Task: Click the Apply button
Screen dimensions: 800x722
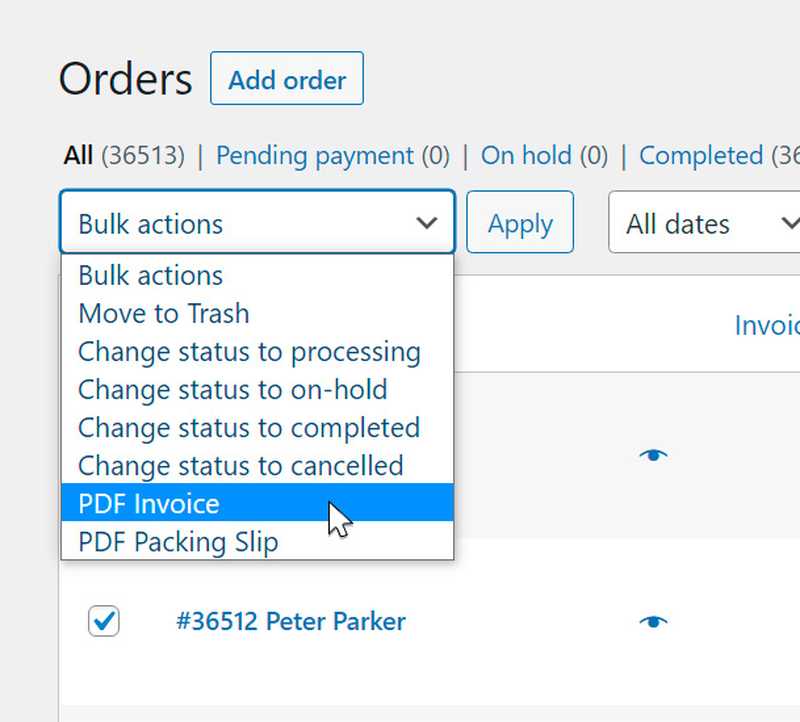Action: pos(520,223)
